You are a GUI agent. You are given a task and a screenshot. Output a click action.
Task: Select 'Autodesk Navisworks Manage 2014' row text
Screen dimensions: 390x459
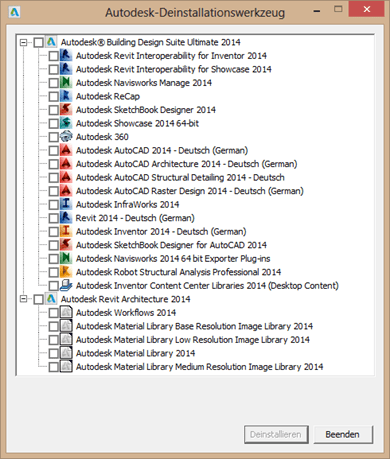(144, 83)
